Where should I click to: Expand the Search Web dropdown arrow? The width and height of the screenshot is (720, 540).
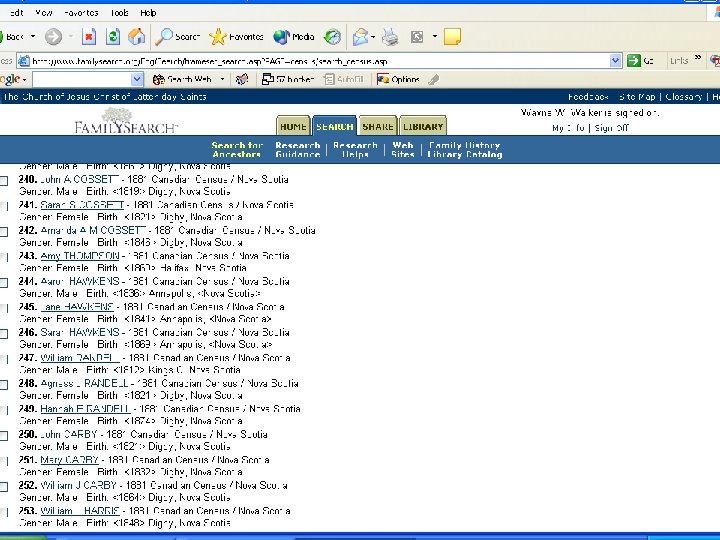[222, 79]
